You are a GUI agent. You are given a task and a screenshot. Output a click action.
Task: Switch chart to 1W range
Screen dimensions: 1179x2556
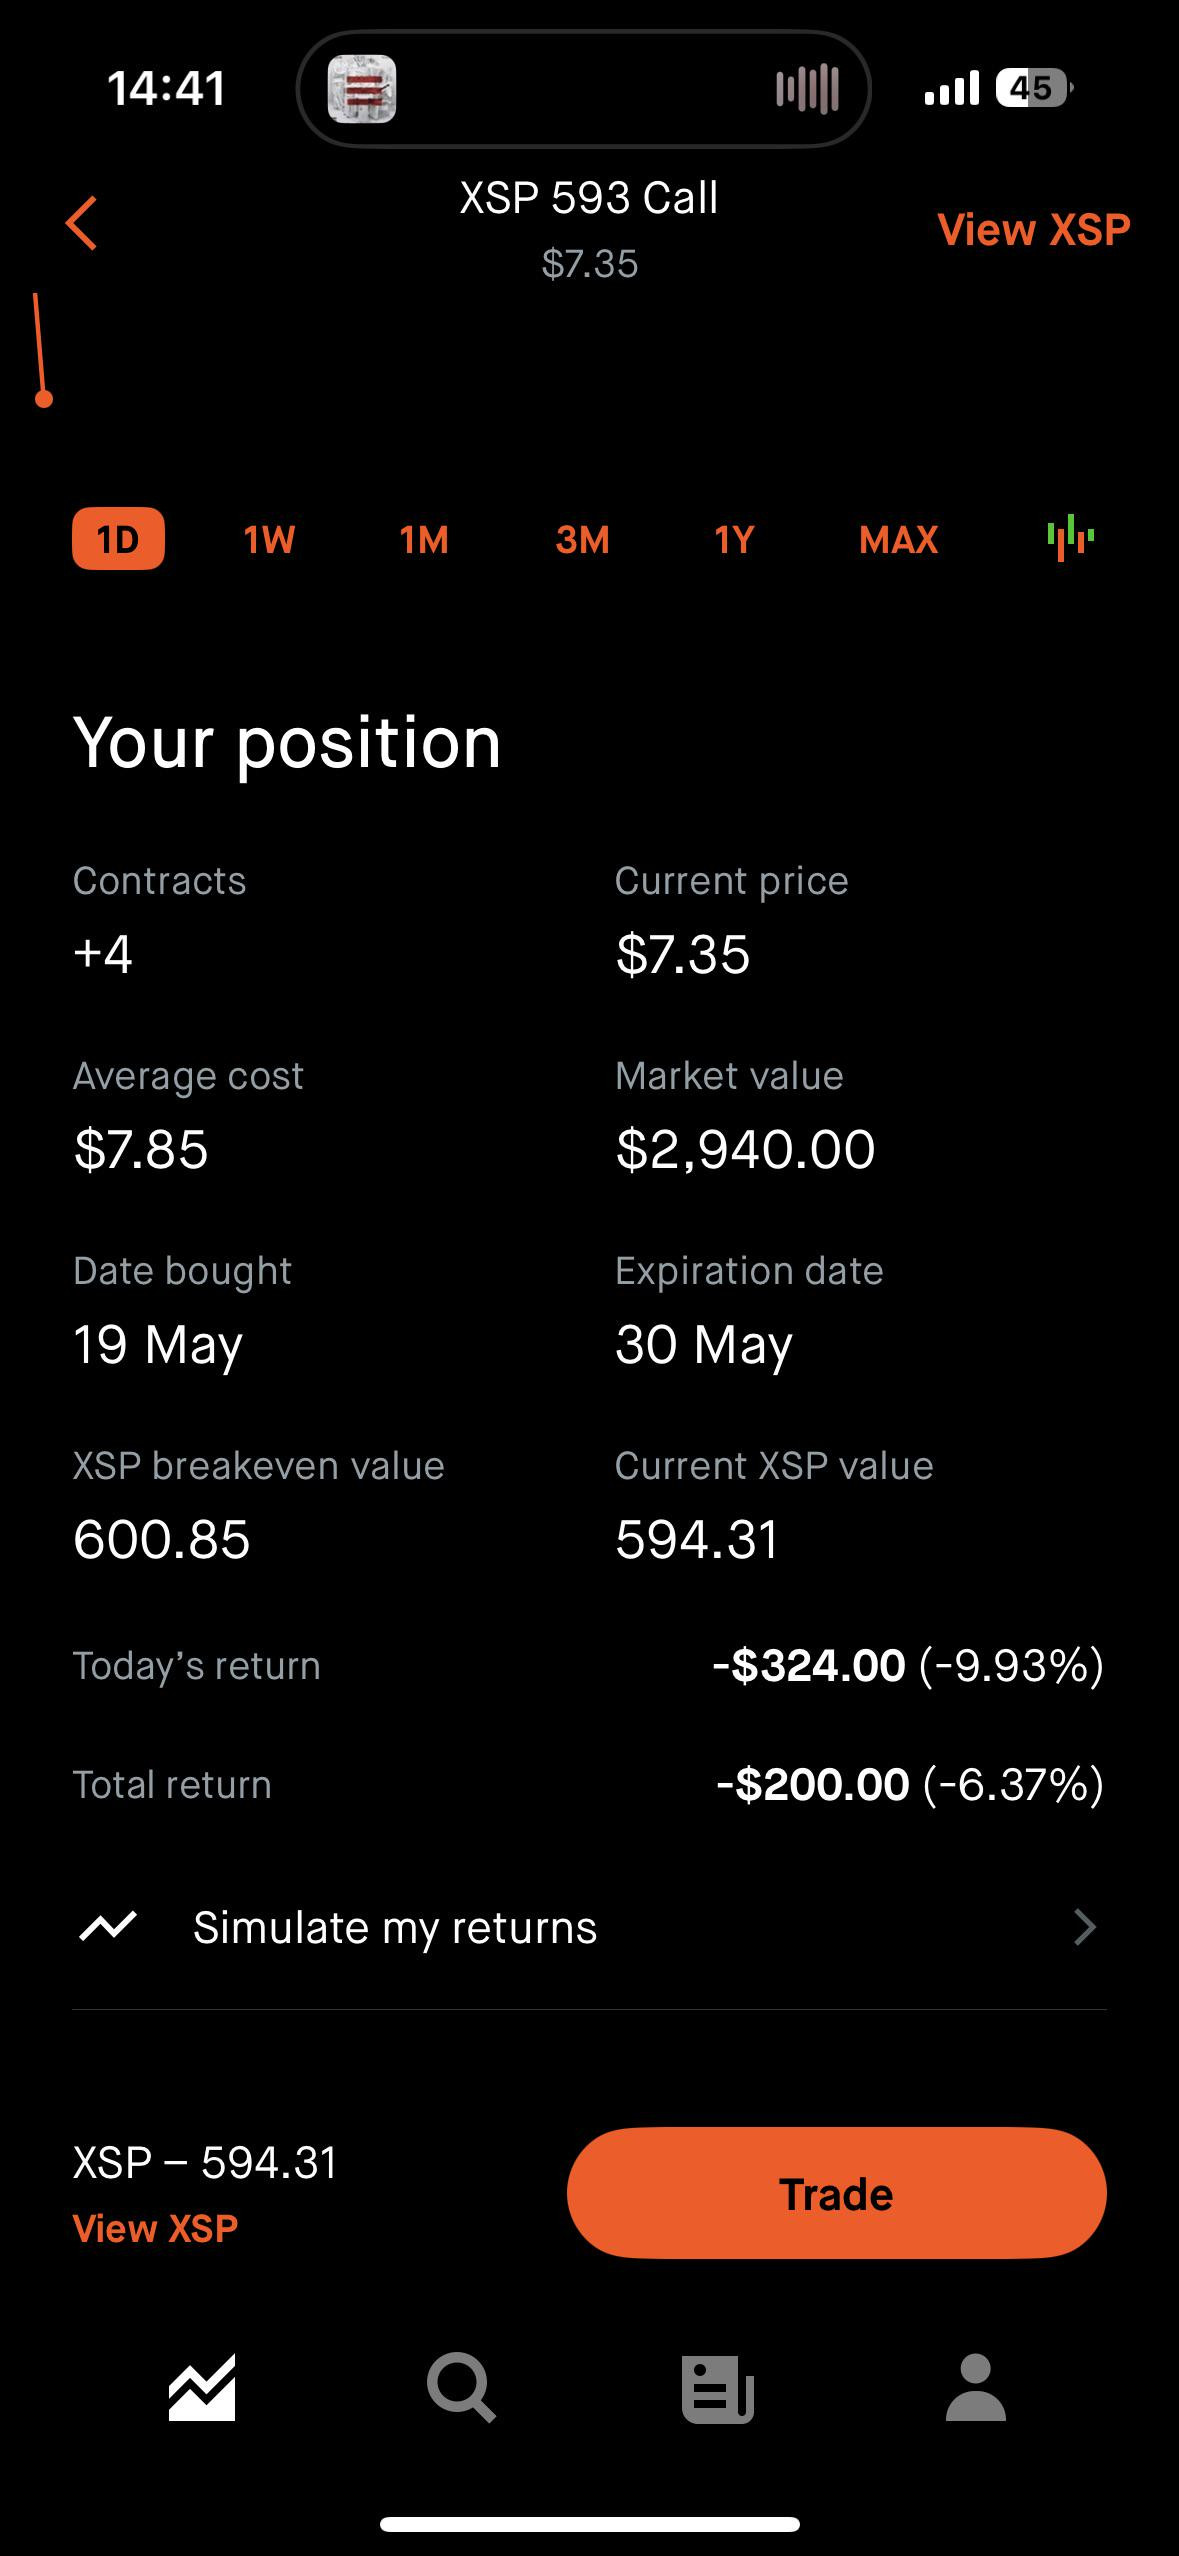[269, 540]
